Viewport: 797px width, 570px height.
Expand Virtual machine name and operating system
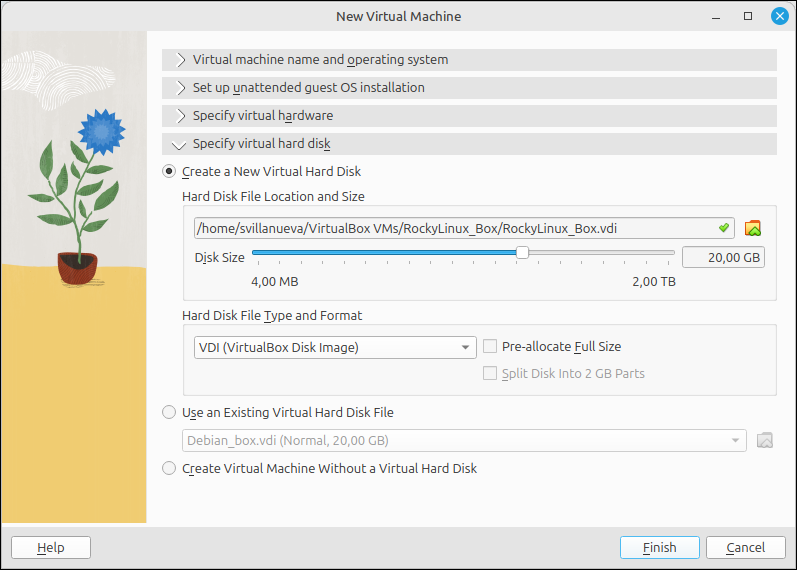469,59
